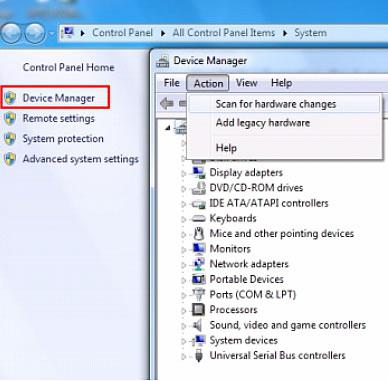Click System in the address breadcrumb

(310, 33)
